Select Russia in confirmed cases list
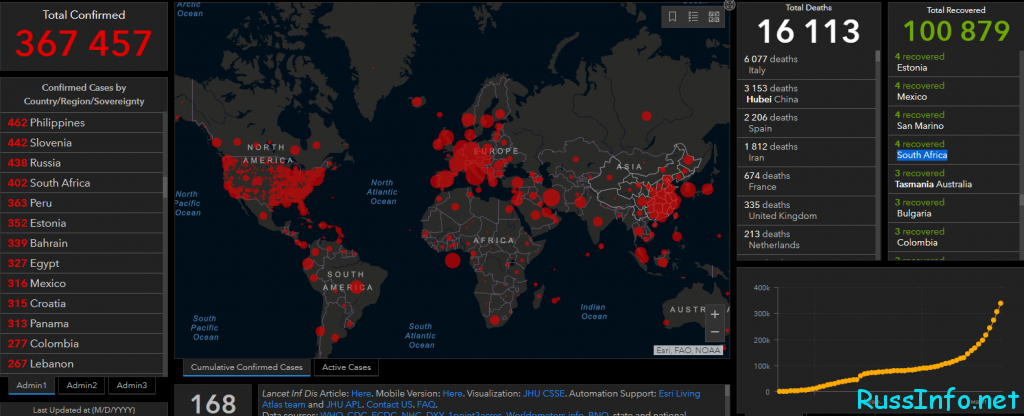Viewport: 1024px width, 416px height. (81, 163)
